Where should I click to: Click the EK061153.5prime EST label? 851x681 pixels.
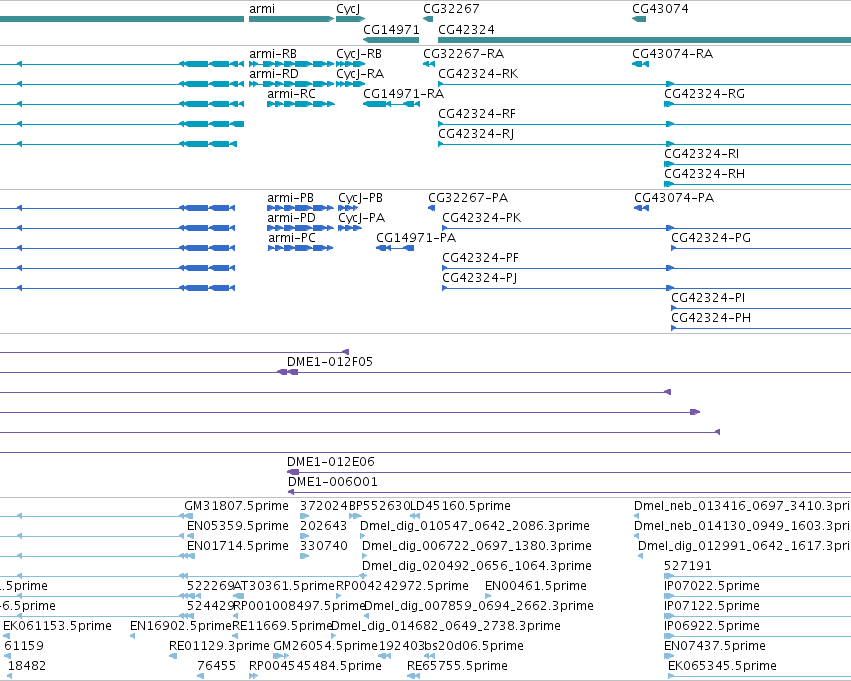click(x=58, y=627)
